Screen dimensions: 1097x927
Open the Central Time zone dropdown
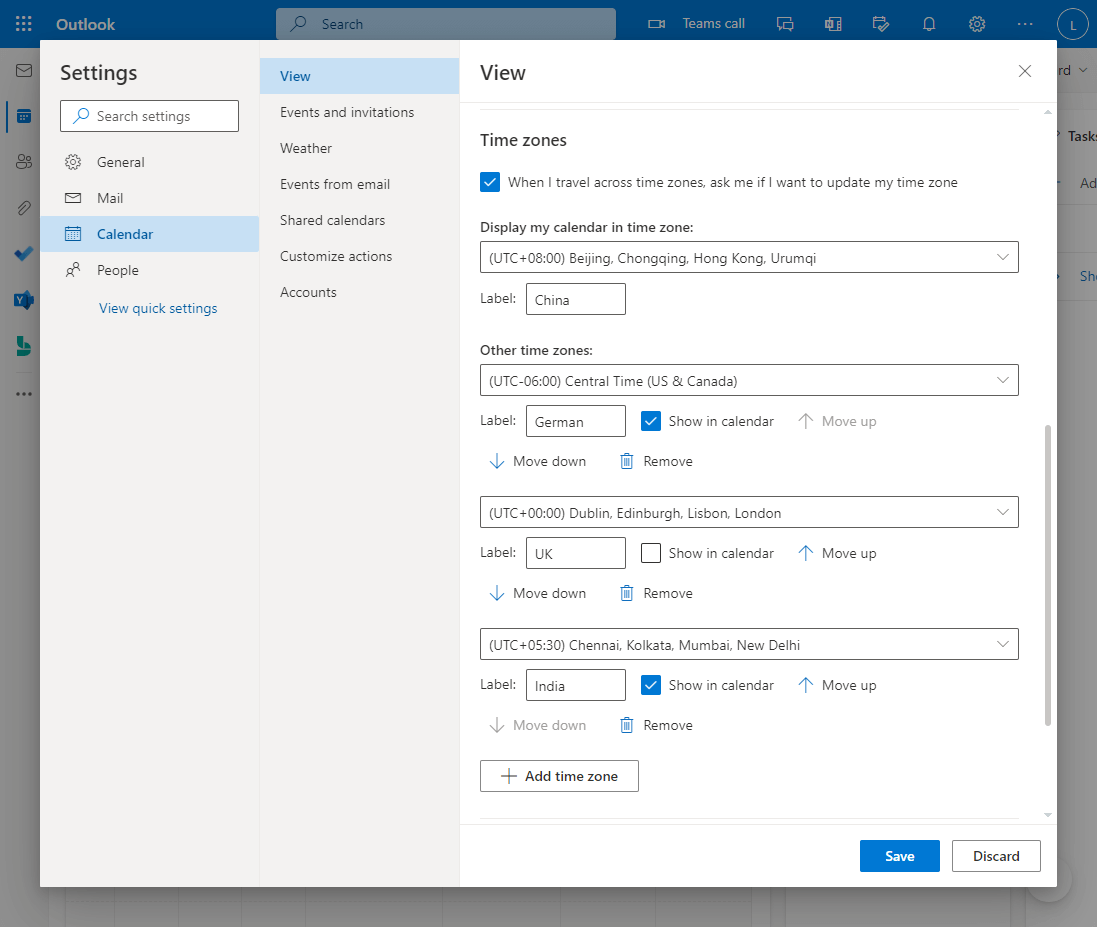[749, 380]
